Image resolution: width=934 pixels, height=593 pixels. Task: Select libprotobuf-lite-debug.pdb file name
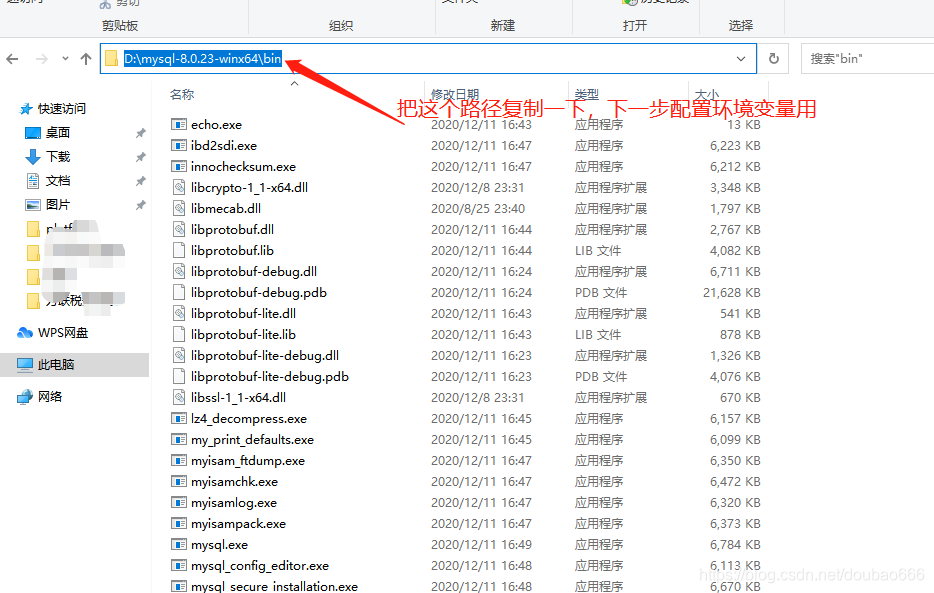[x=270, y=377]
